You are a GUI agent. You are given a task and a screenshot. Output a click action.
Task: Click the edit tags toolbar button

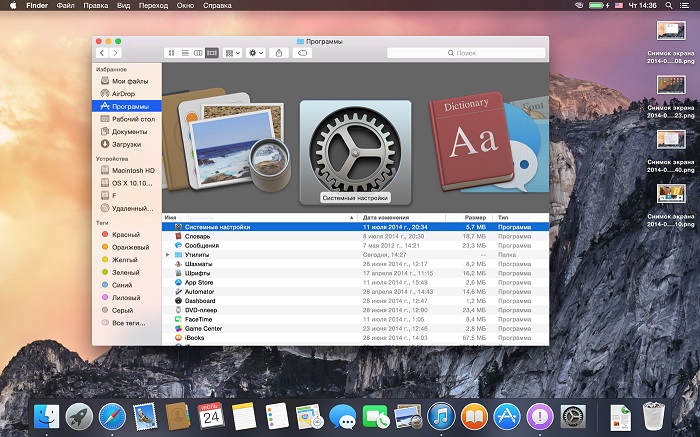coord(302,53)
